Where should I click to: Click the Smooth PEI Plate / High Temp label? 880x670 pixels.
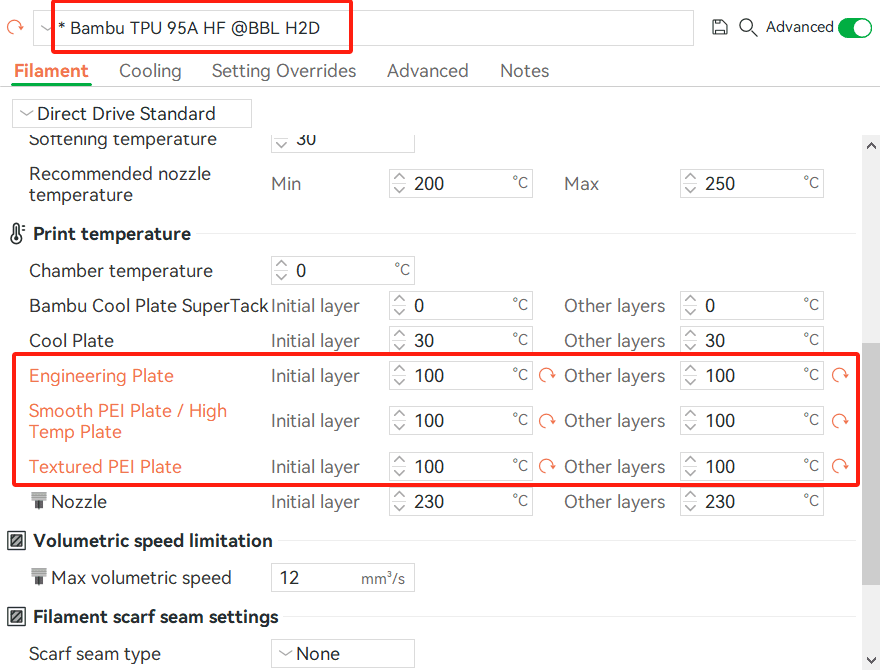click(128, 421)
